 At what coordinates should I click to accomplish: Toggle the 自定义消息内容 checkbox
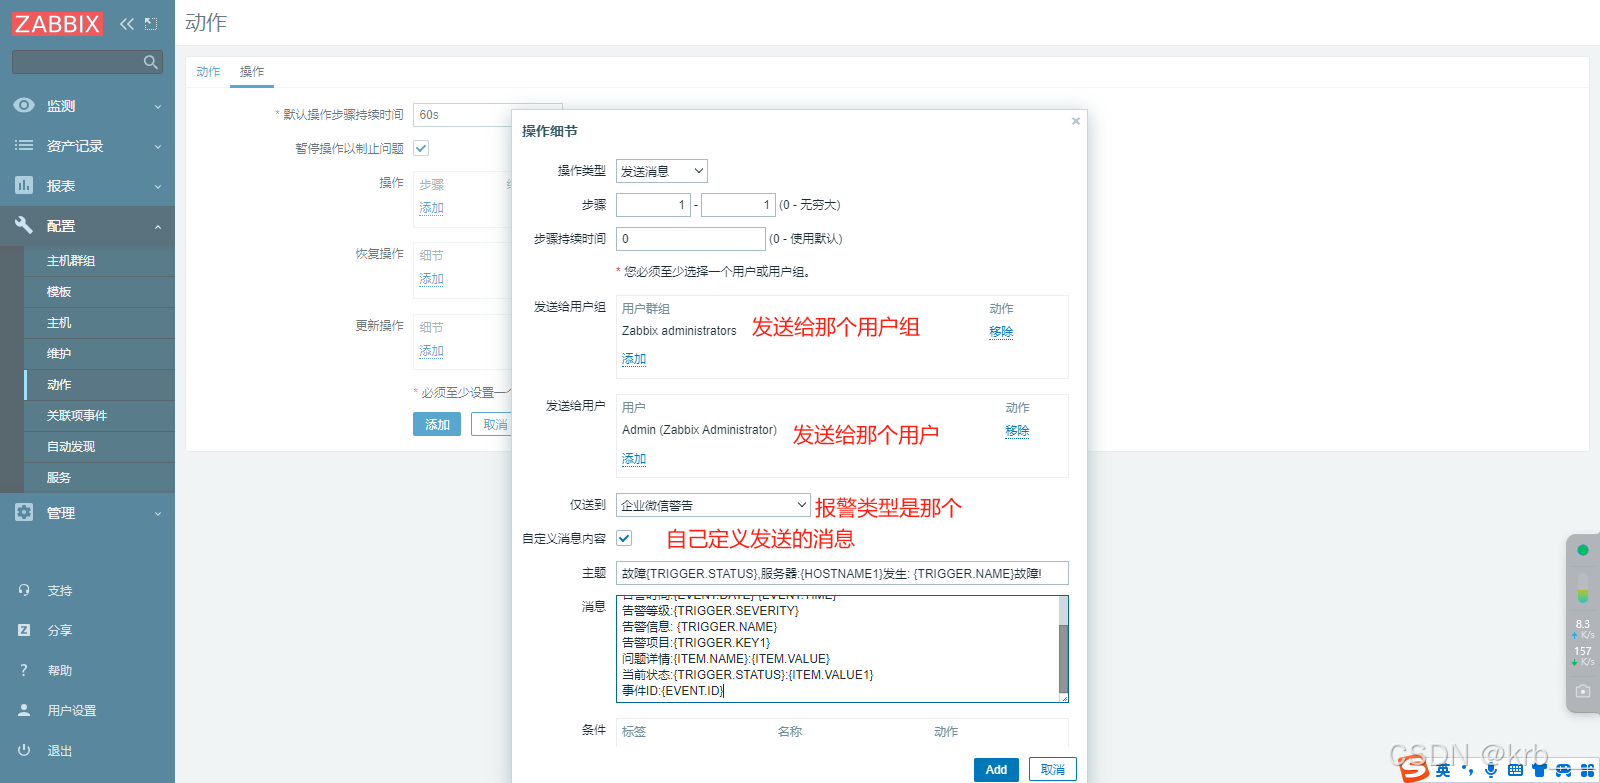(624, 538)
